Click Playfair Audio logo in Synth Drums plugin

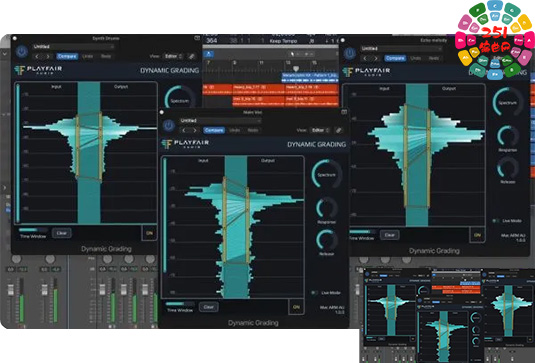pyautogui.click(x=38, y=70)
